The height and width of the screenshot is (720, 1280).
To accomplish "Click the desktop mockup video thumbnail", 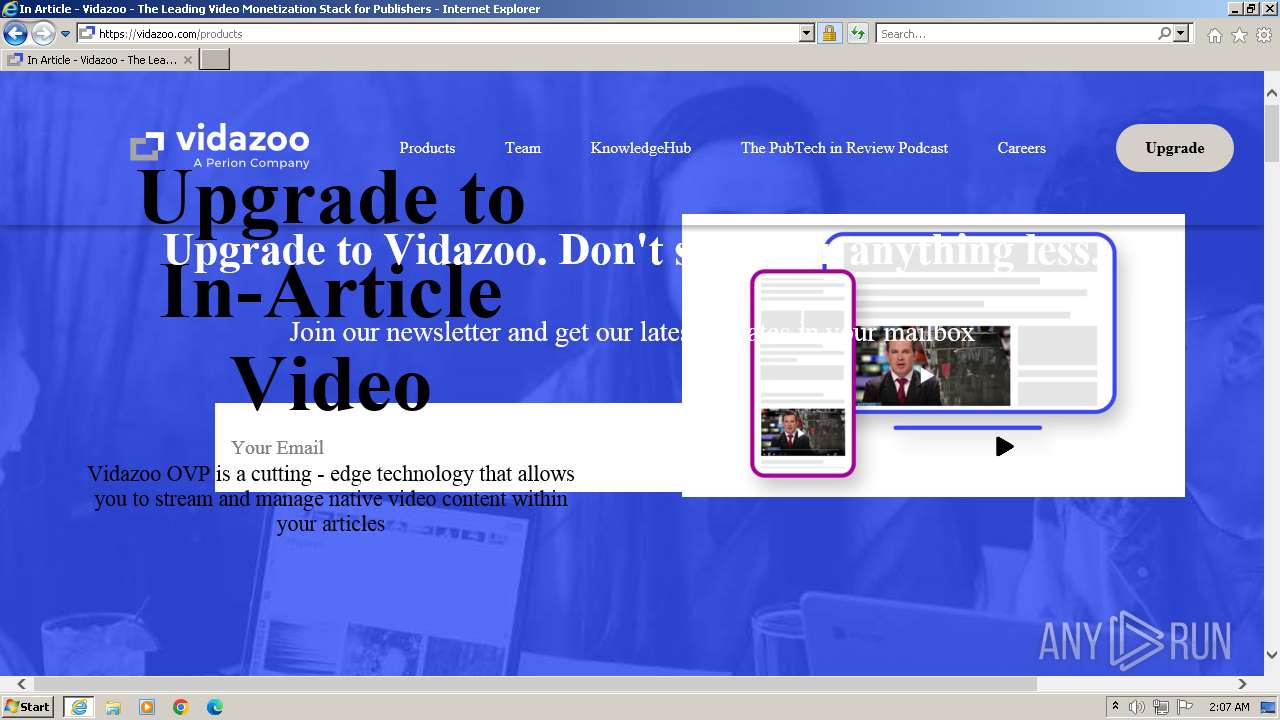I will click(x=933, y=366).
